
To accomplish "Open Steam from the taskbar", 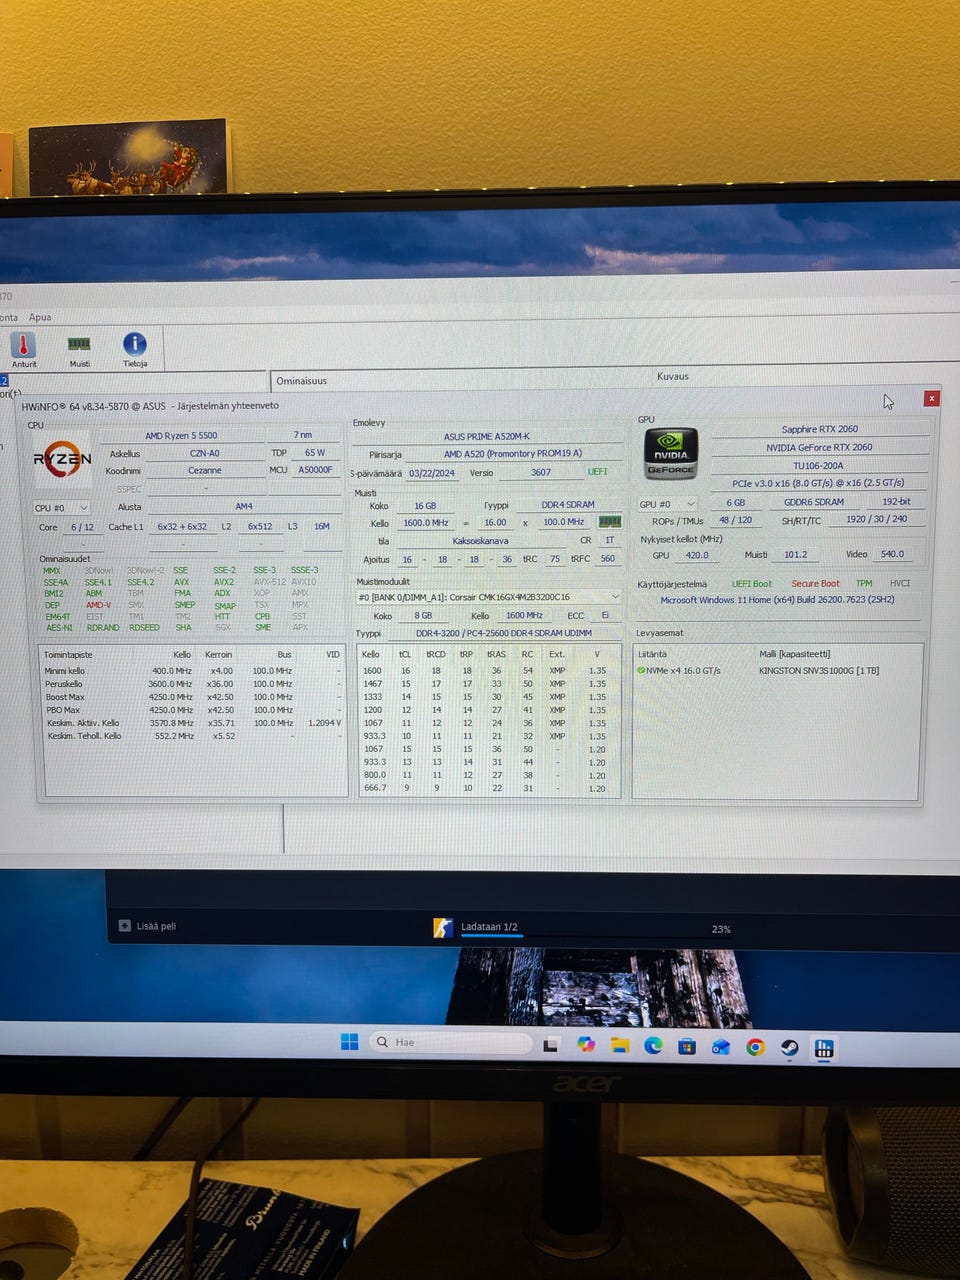I will [790, 1047].
